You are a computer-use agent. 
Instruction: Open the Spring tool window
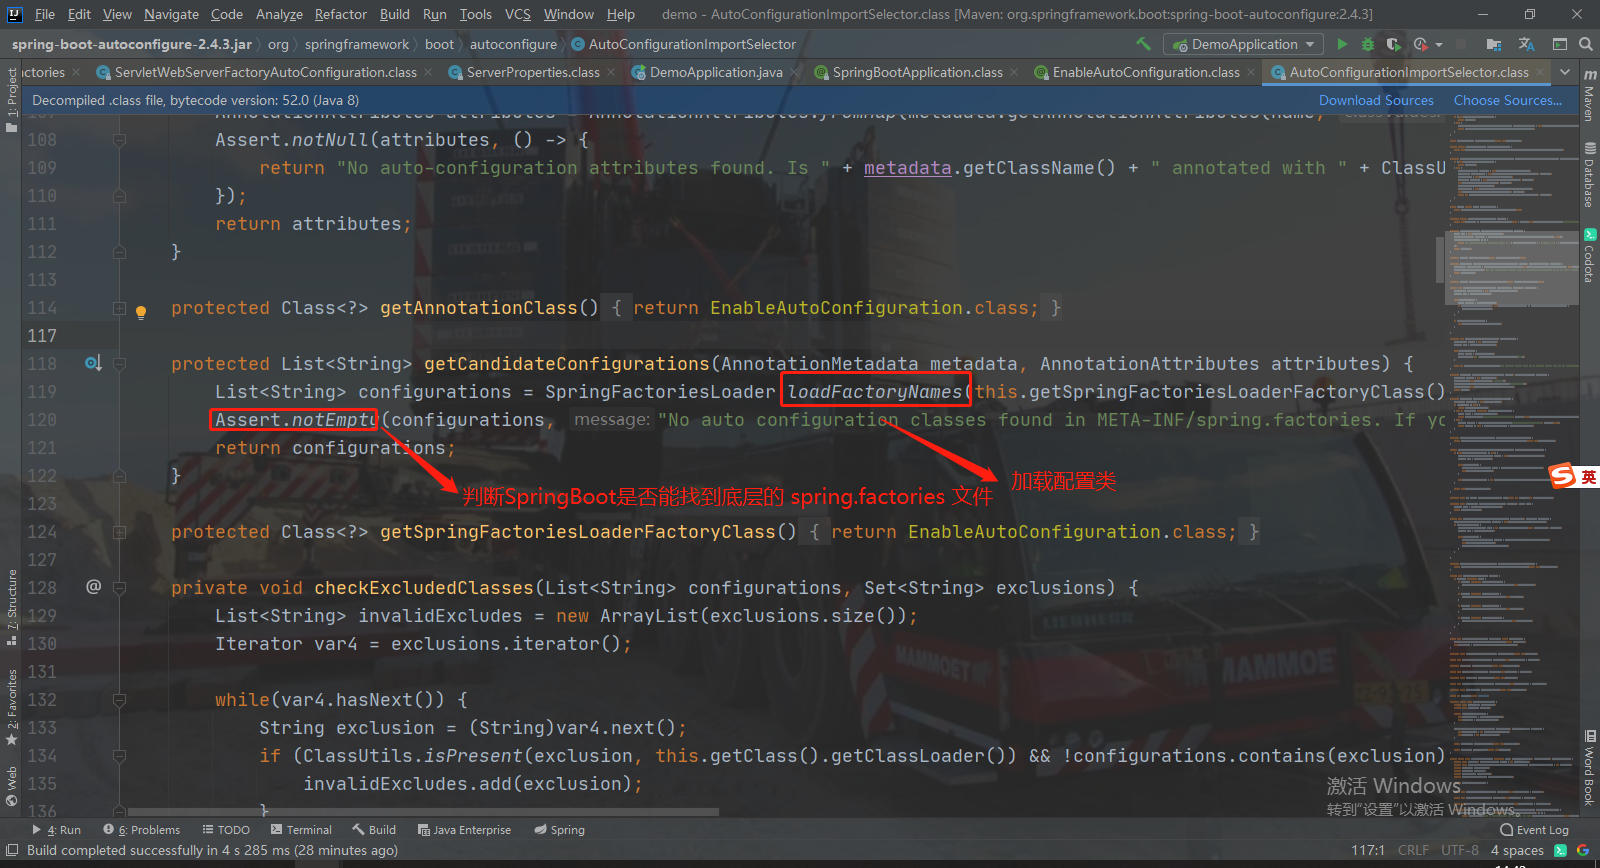pyautogui.click(x=559, y=830)
